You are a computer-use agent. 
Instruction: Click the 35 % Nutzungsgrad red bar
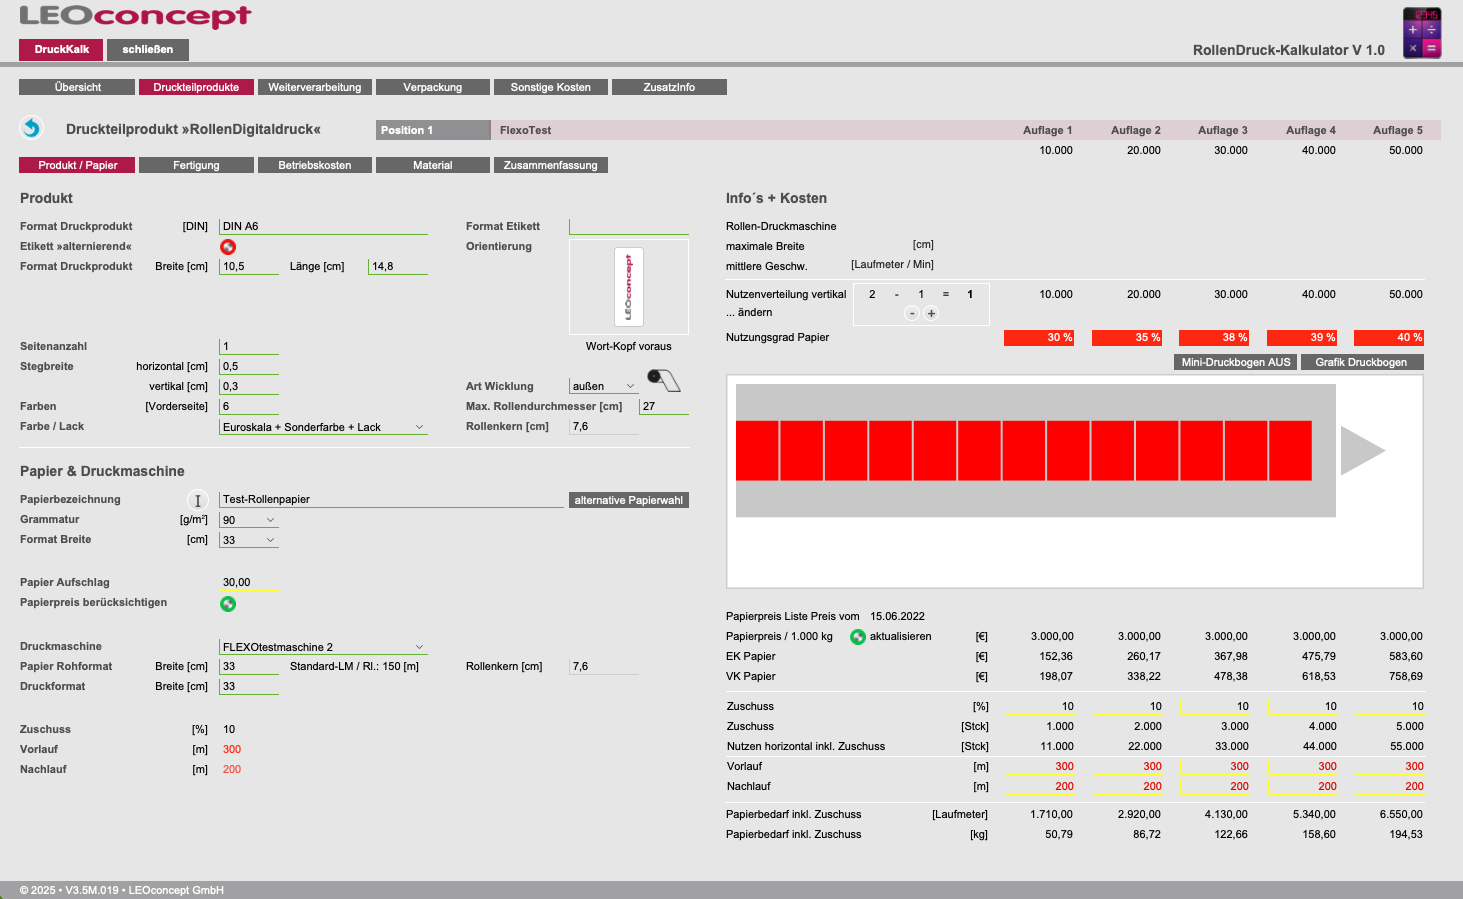click(x=1127, y=338)
